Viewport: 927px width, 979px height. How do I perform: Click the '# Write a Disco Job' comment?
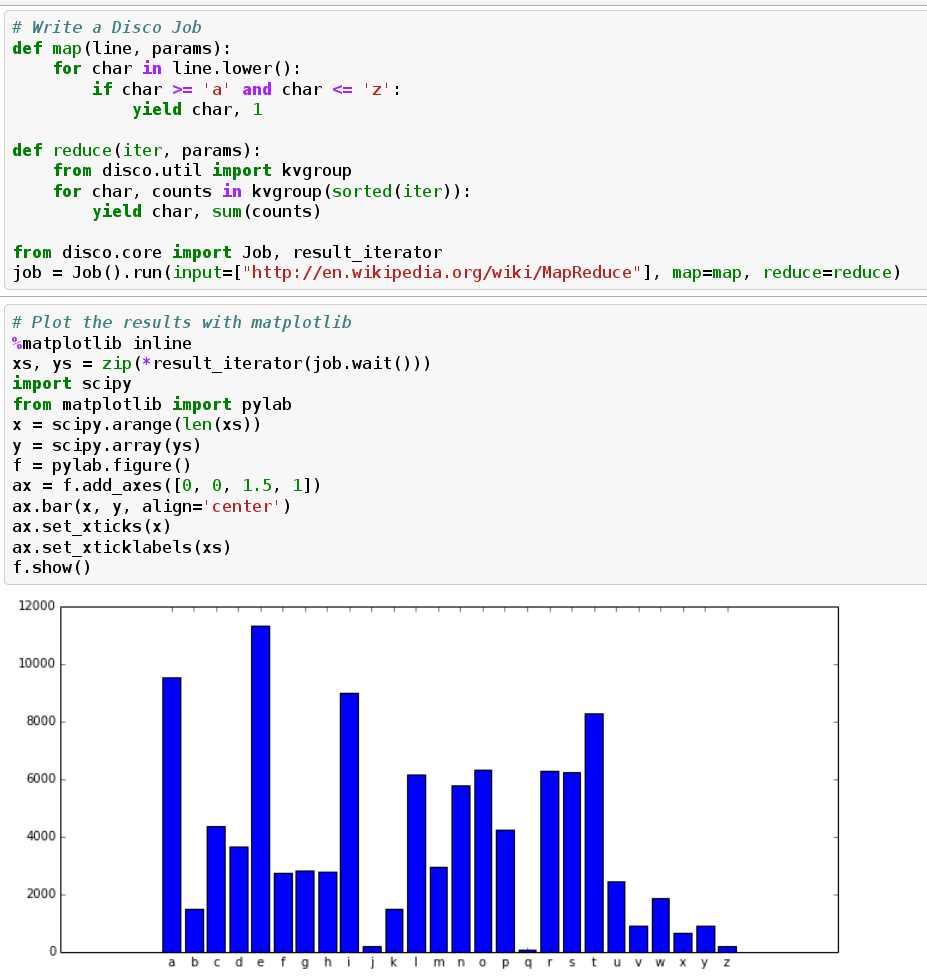[x=107, y=27]
